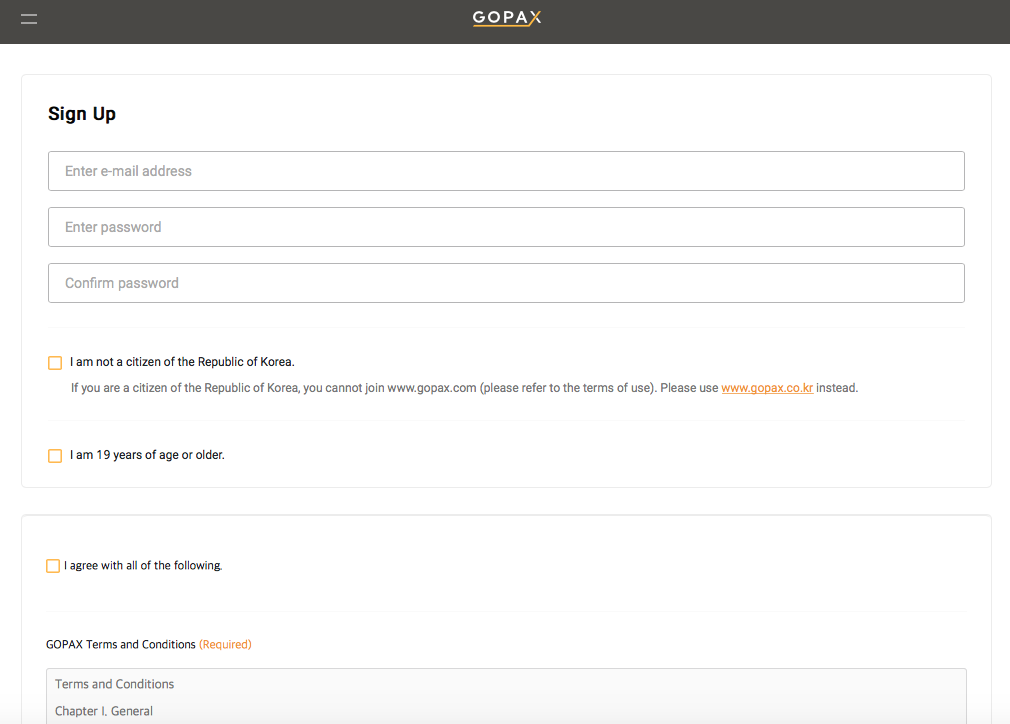Click the 'Chapter I. General' line
1010x724 pixels.
pos(104,712)
